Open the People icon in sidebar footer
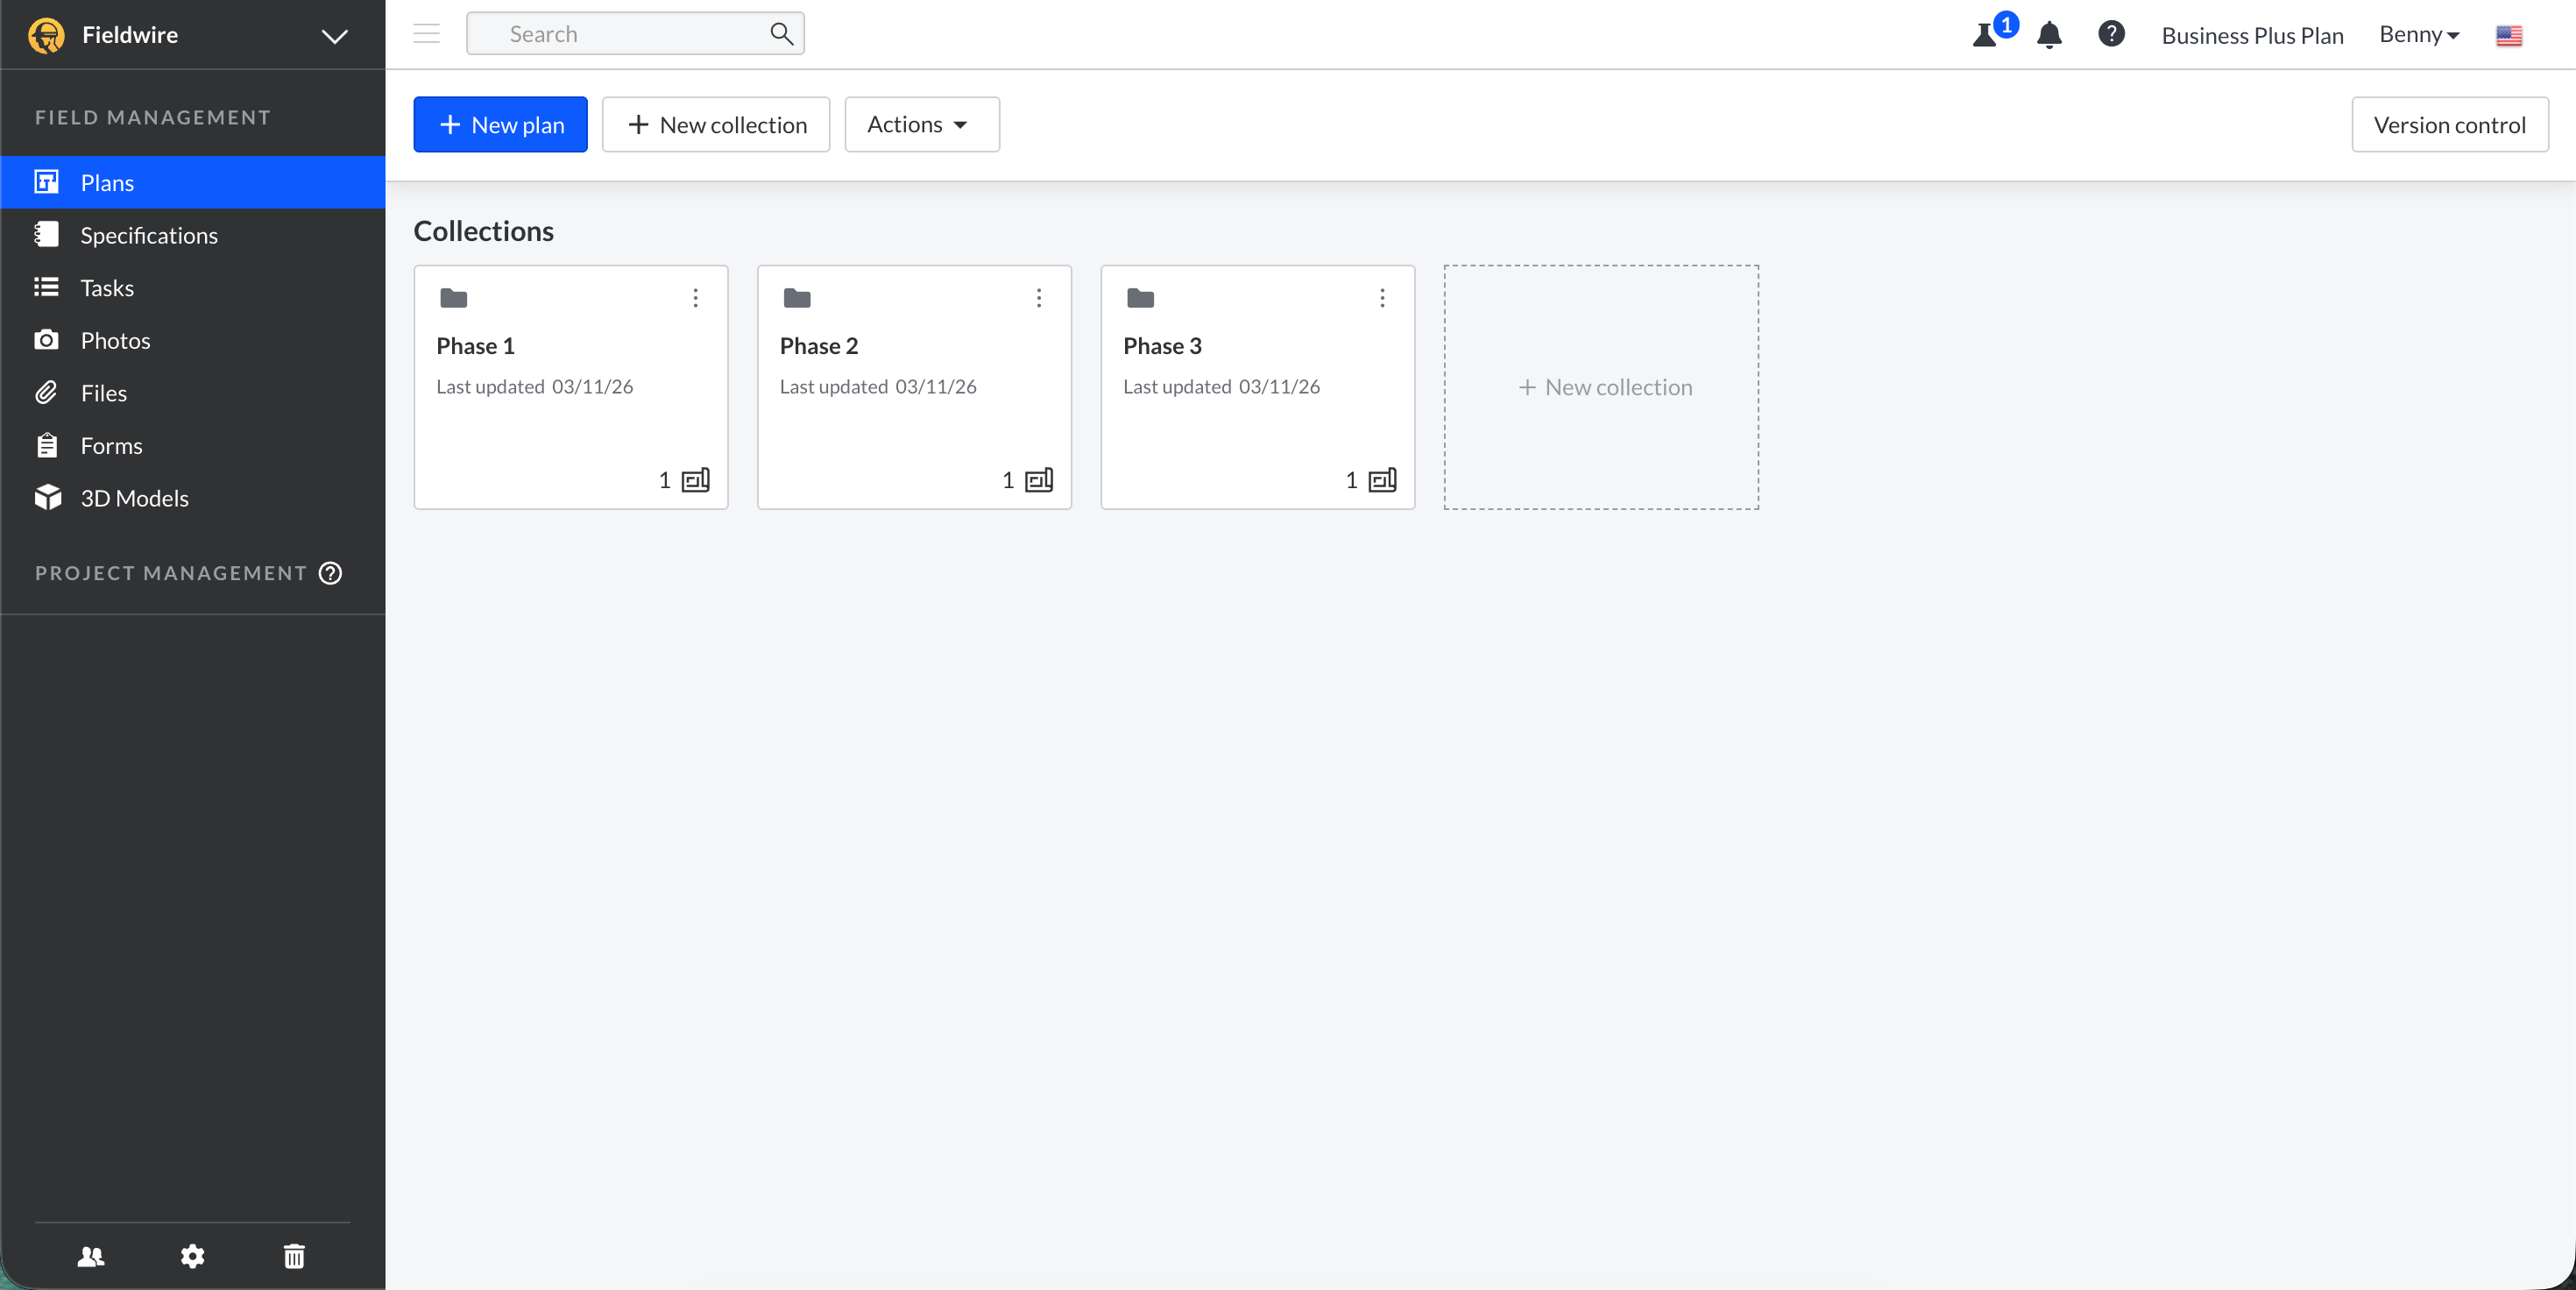This screenshot has height=1290, width=2576. pyautogui.click(x=91, y=1256)
